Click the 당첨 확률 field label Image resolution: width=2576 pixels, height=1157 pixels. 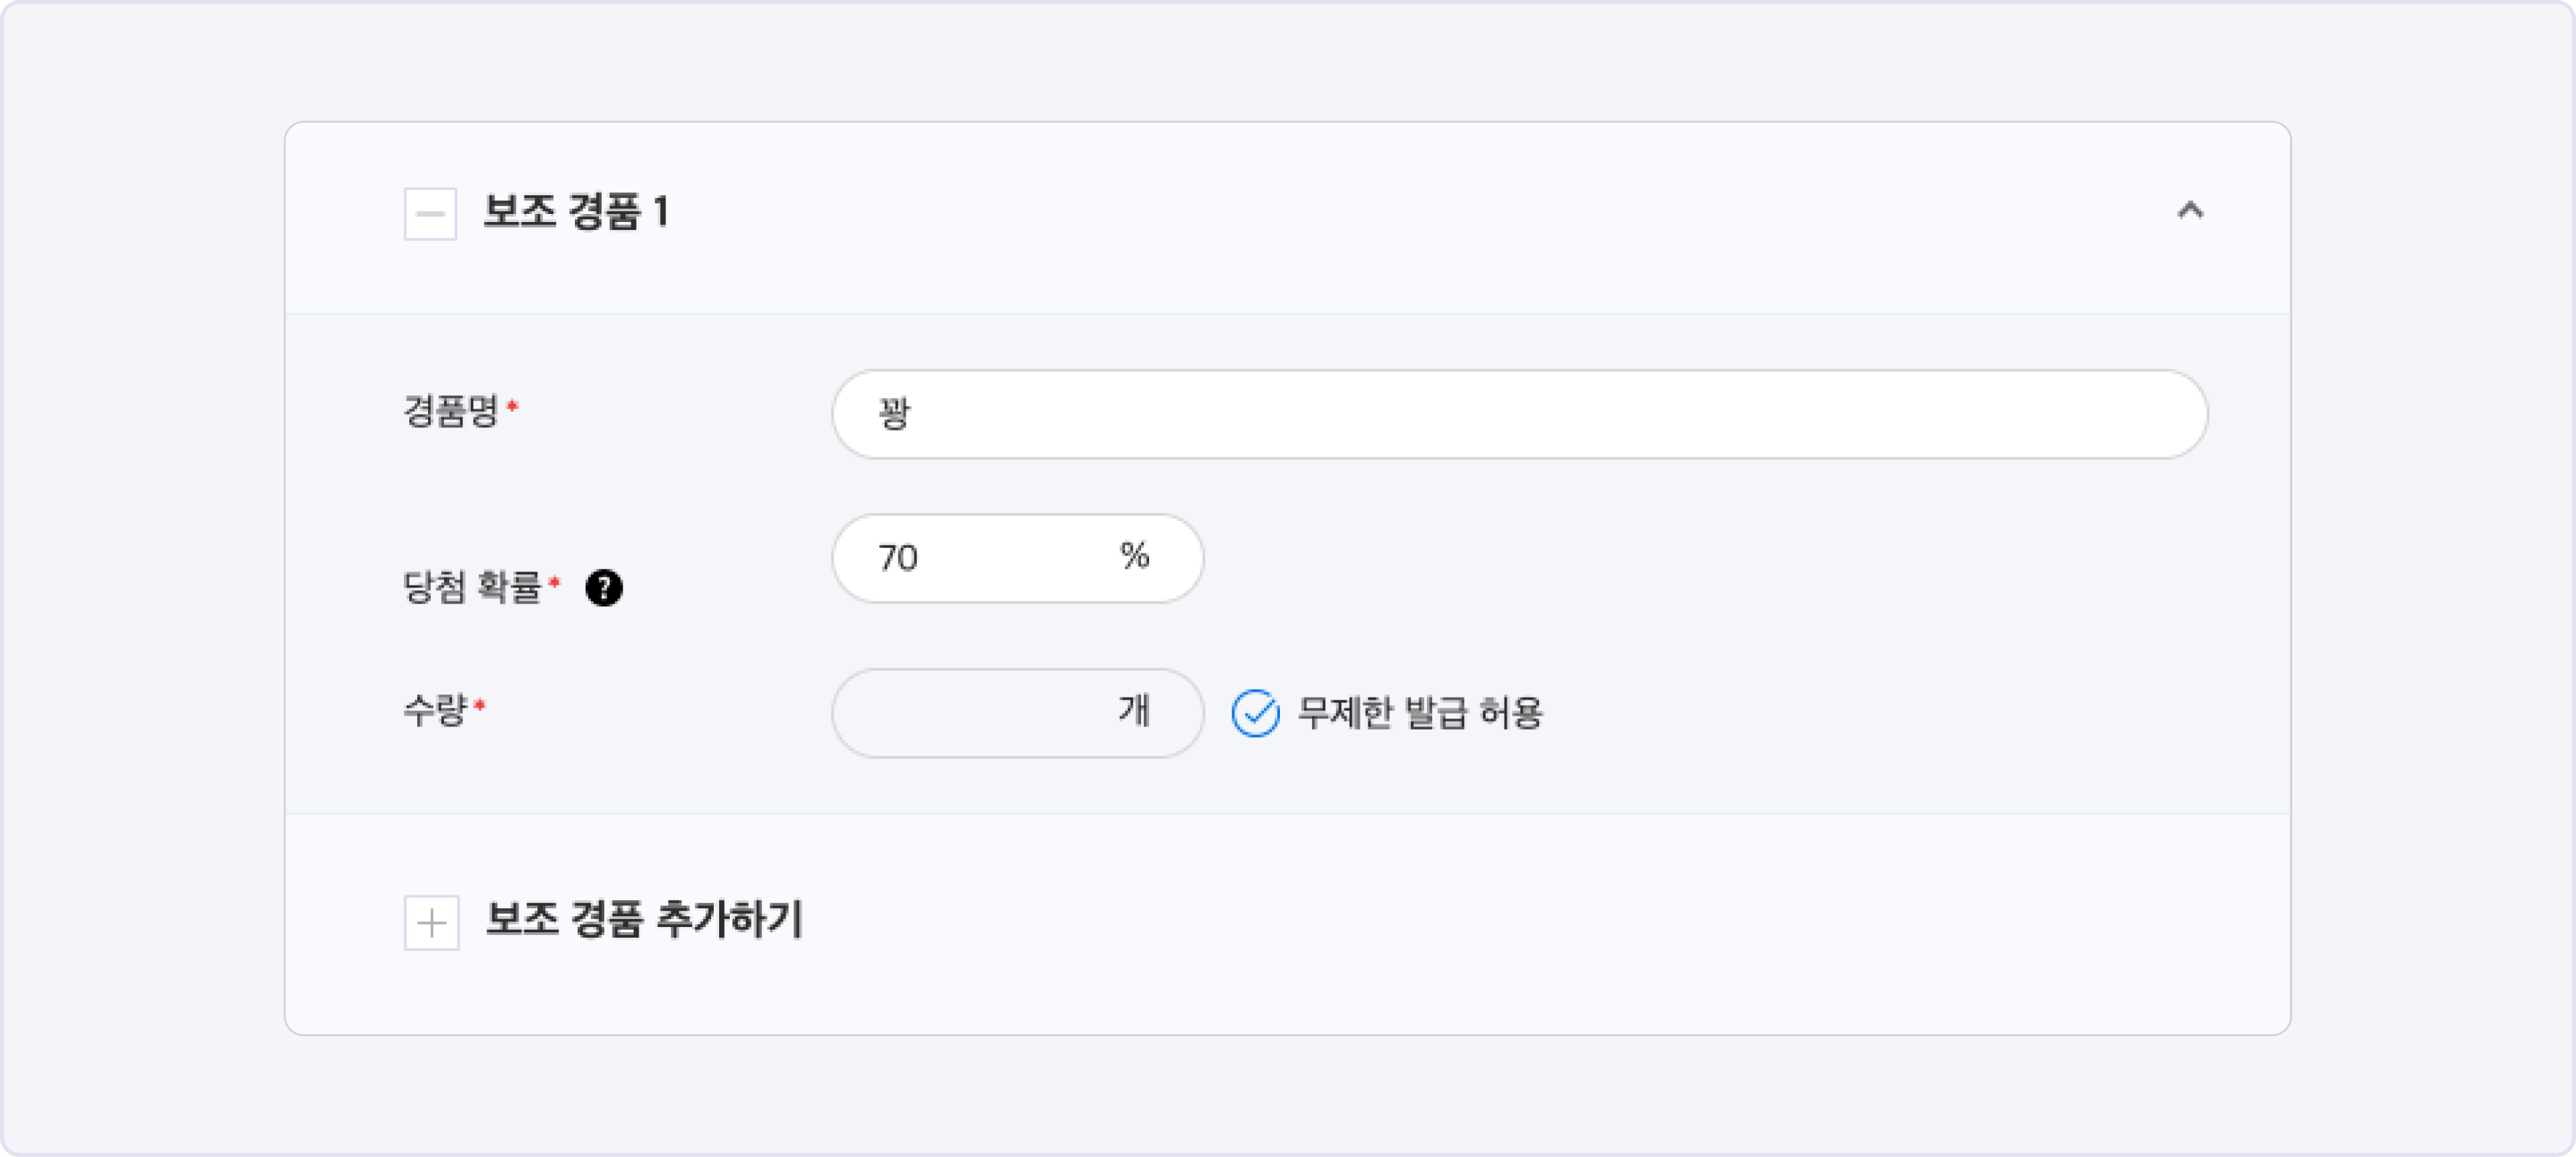click(x=472, y=587)
